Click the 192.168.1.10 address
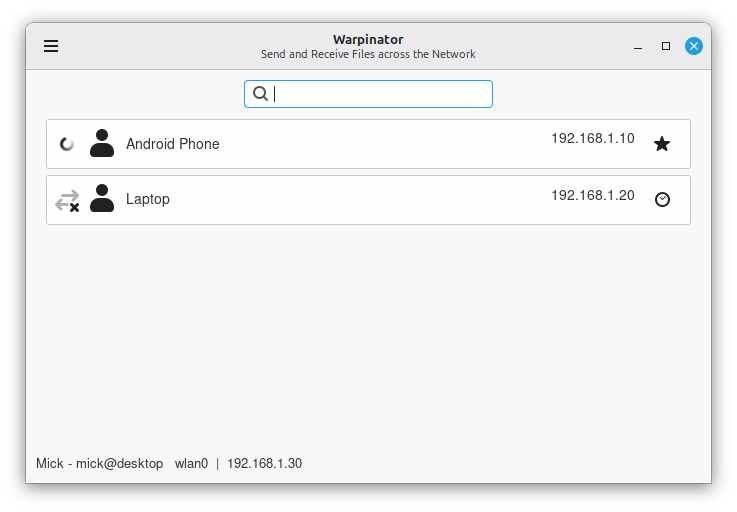The image size is (737, 512). point(593,138)
